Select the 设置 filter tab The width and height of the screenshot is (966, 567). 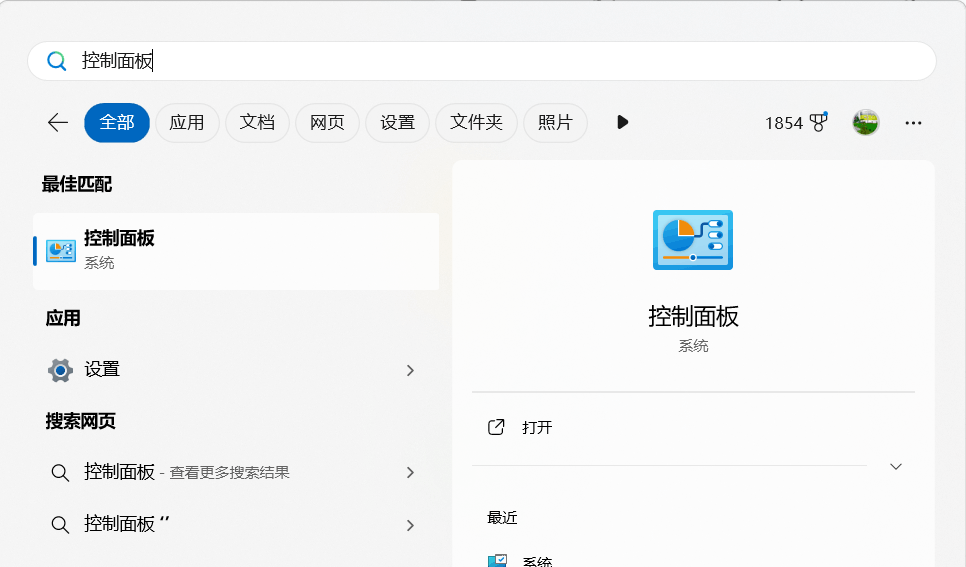pos(397,123)
